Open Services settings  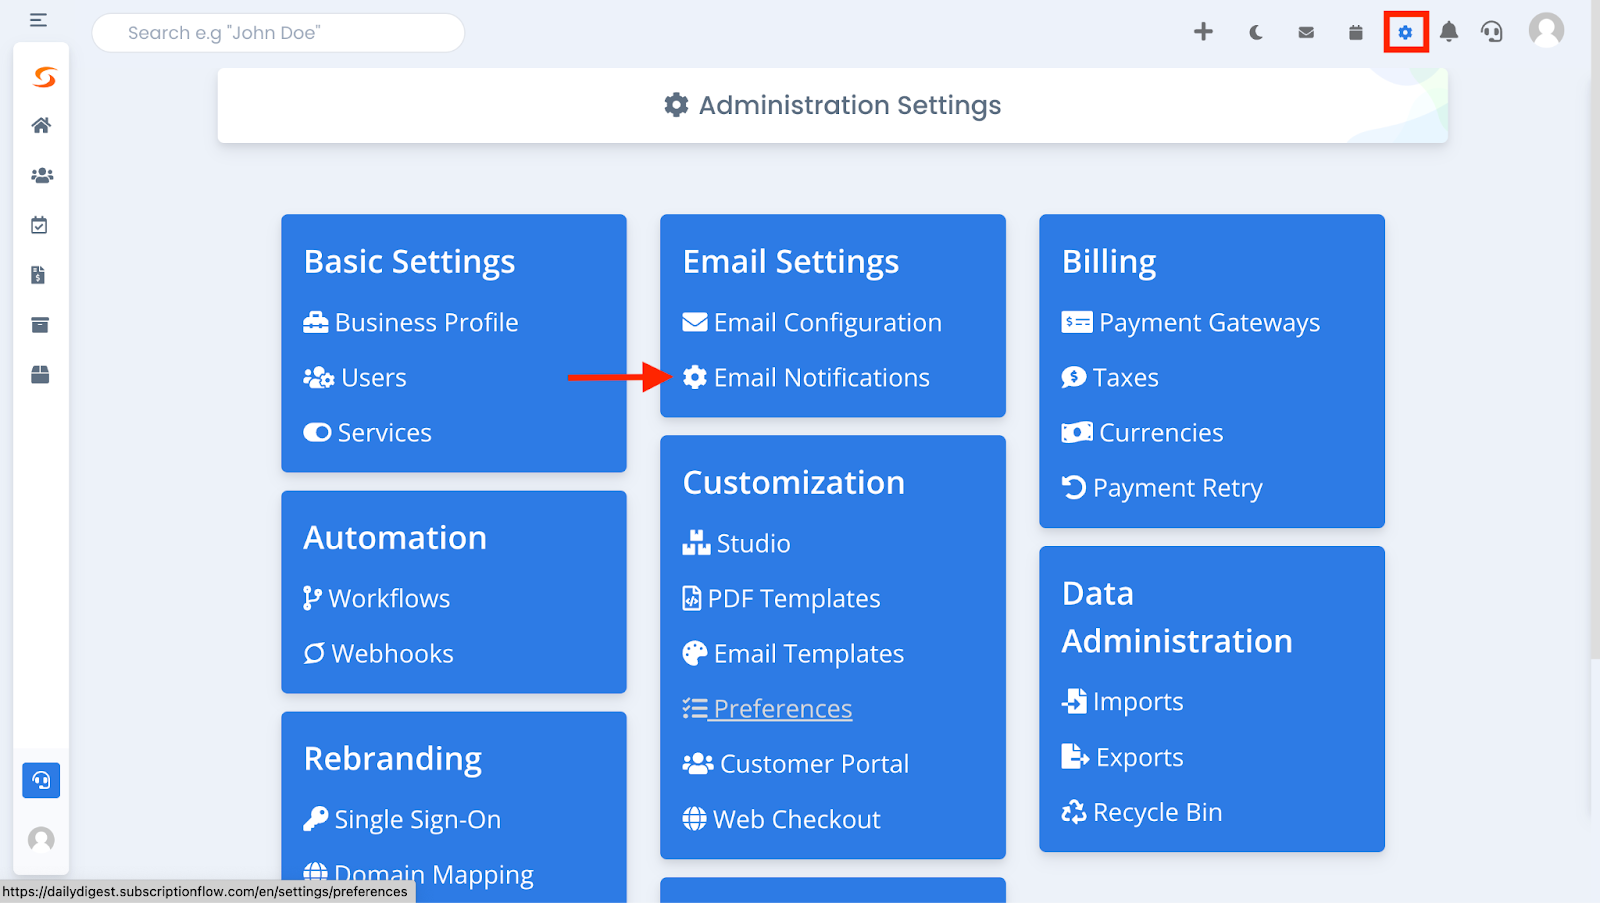click(368, 432)
